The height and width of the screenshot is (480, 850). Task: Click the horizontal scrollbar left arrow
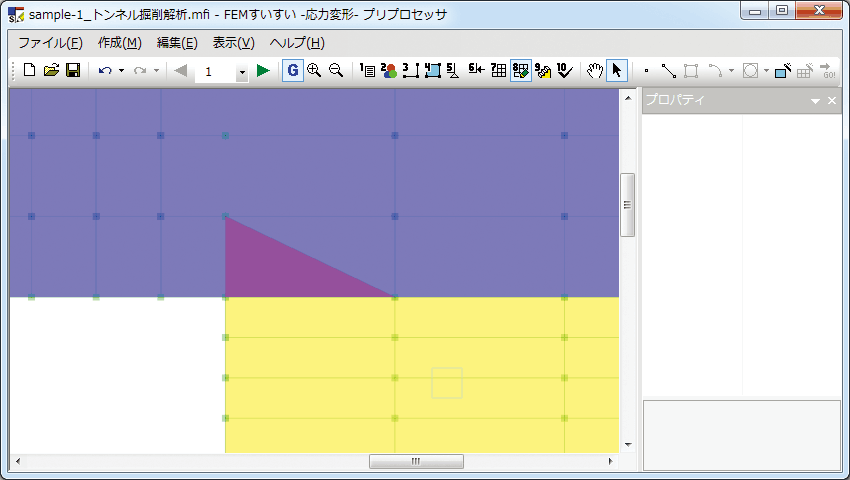click(18, 462)
